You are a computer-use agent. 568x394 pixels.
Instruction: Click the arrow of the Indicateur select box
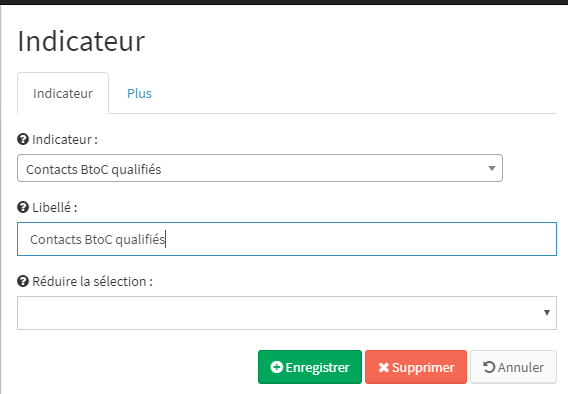492,168
